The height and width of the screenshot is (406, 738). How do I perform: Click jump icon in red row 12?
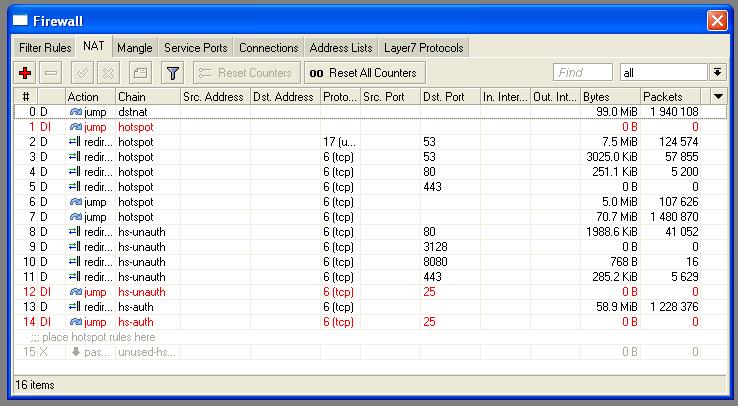point(75,292)
